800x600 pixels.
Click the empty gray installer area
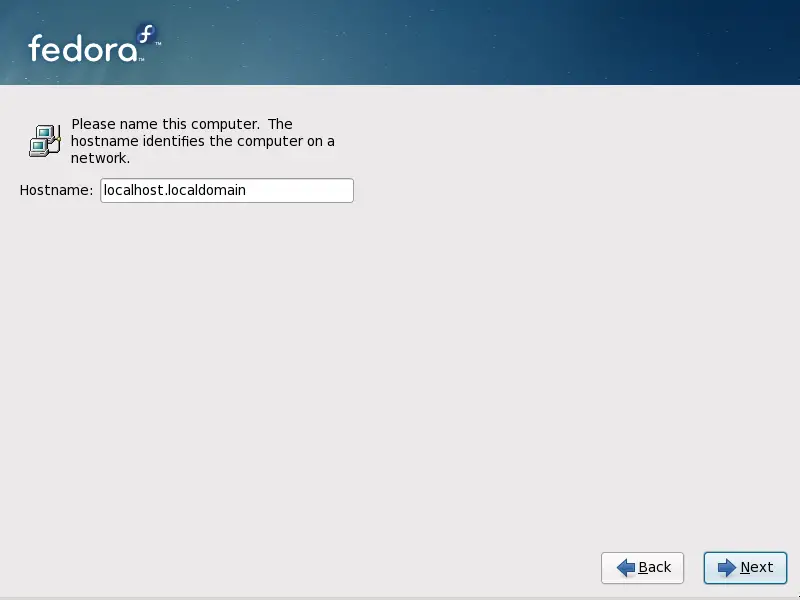click(x=400, y=380)
